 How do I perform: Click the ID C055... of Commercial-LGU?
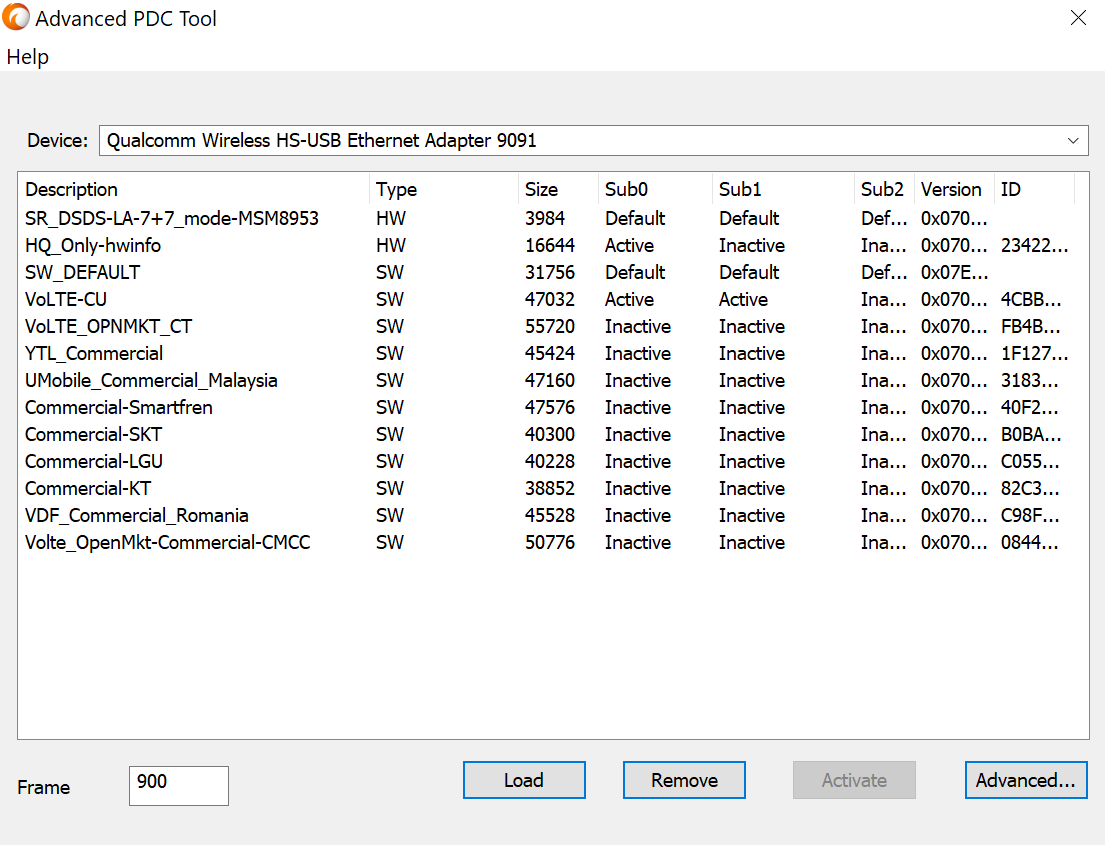pos(1030,462)
